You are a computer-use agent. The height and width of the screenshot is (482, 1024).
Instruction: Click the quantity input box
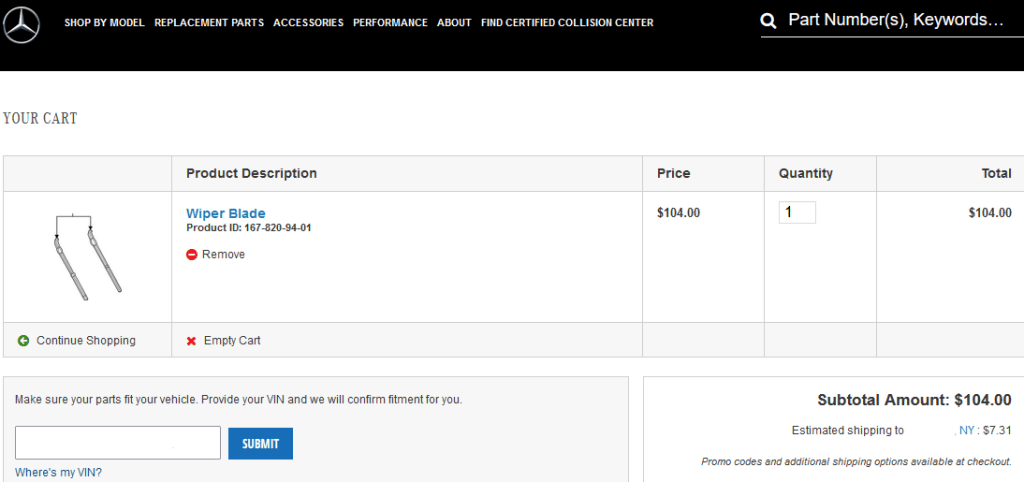[x=797, y=212]
